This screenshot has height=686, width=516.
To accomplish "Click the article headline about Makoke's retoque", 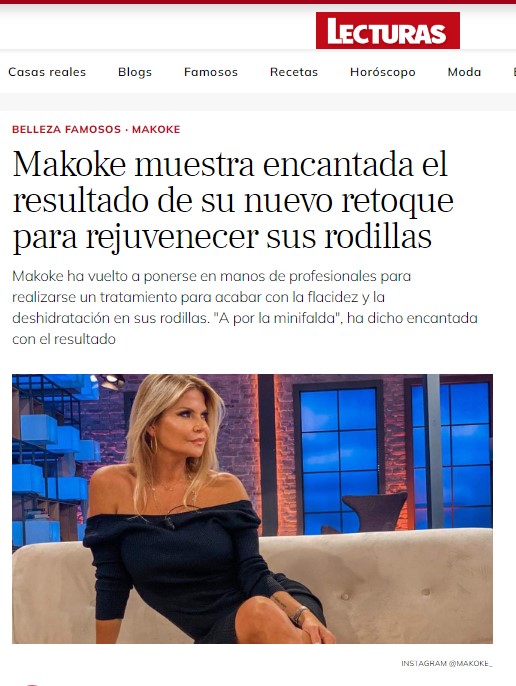I will [x=232, y=200].
